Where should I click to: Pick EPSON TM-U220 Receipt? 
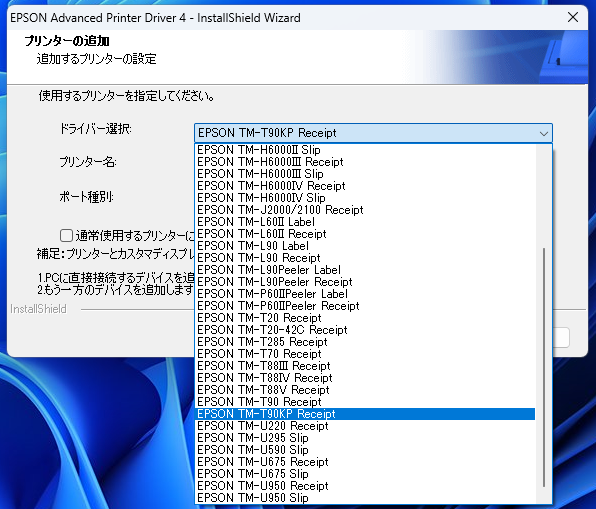pyautogui.click(x=365, y=426)
